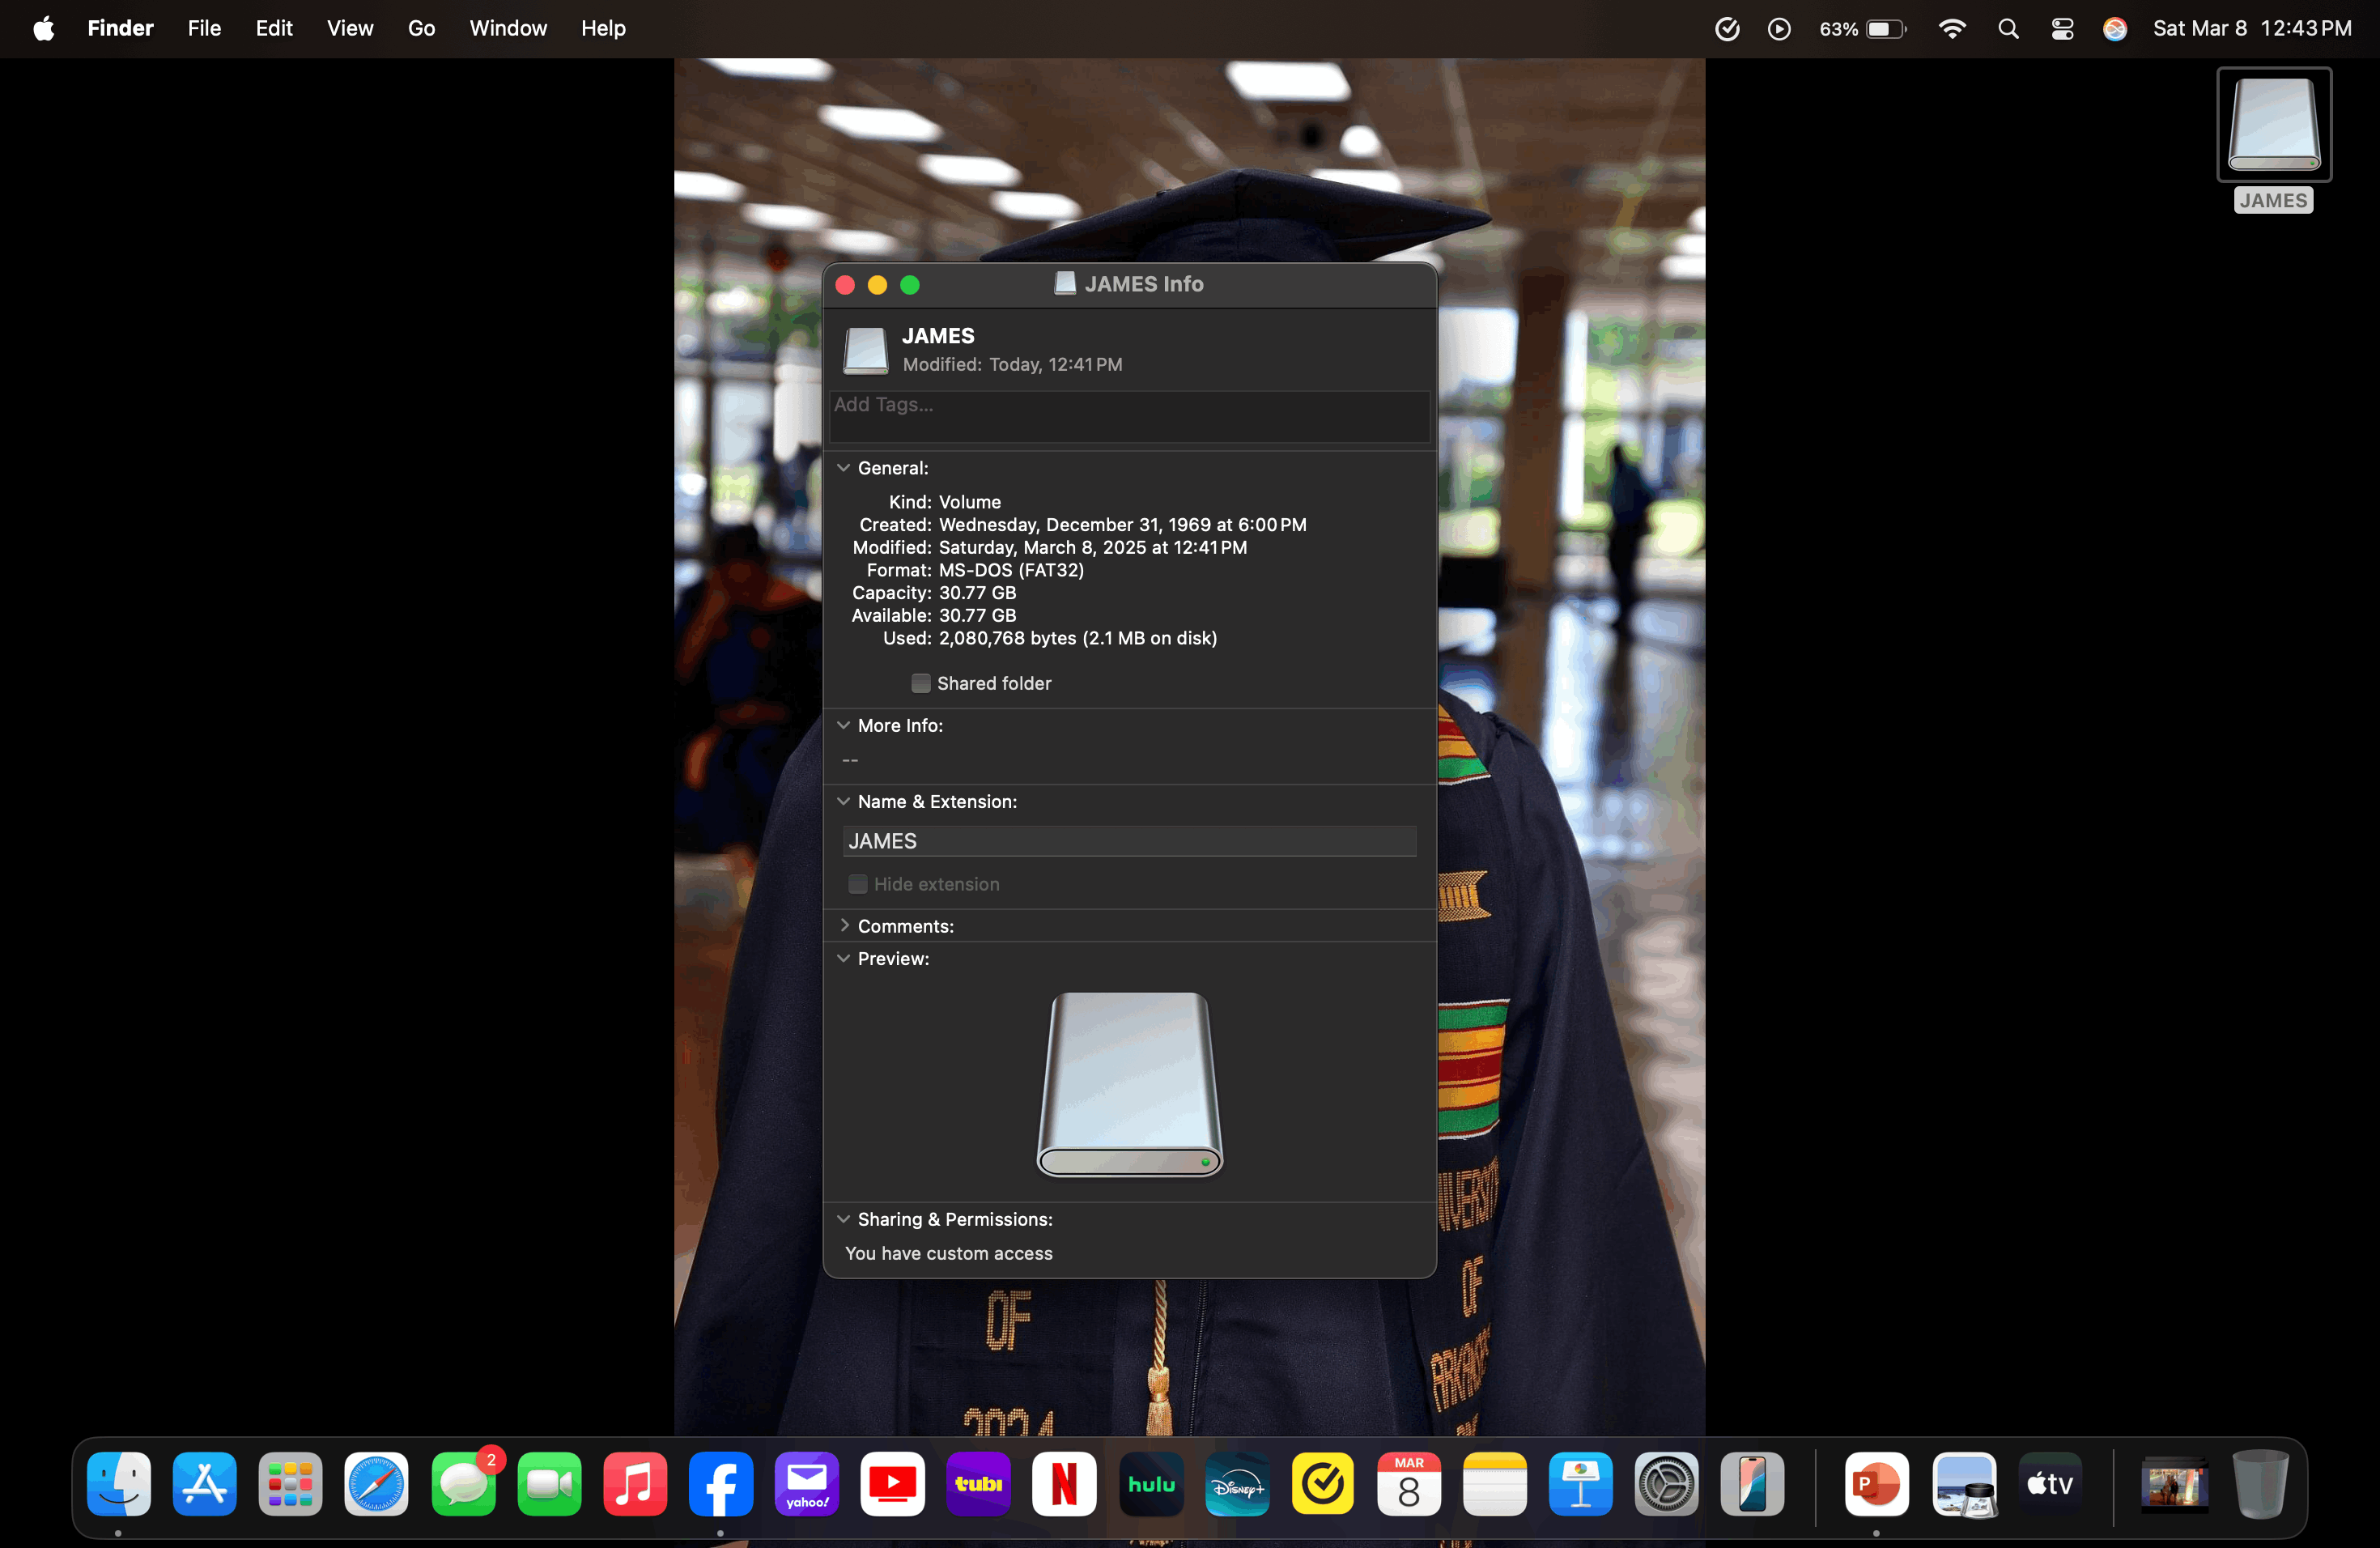Click the Add Tags field
This screenshot has width=2380, height=1548.
[1128, 416]
